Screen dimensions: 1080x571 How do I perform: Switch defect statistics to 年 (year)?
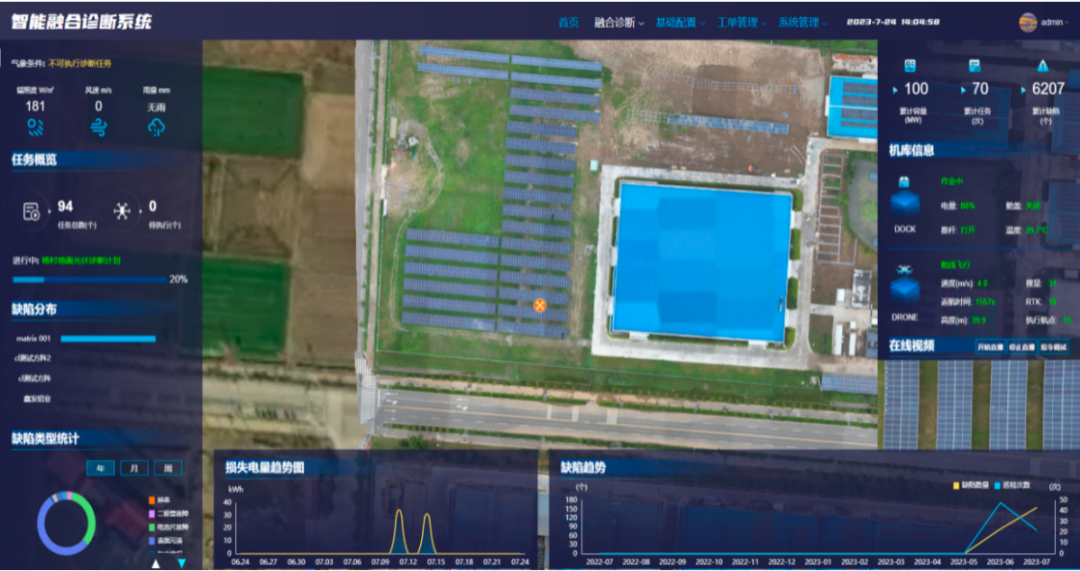coord(100,468)
